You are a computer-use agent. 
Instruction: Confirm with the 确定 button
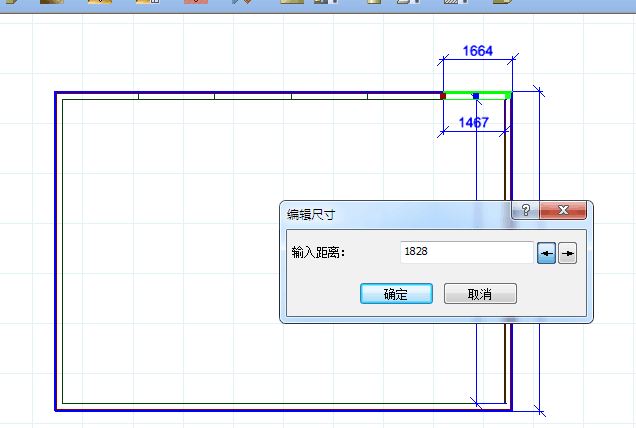(x=396, y=293)
